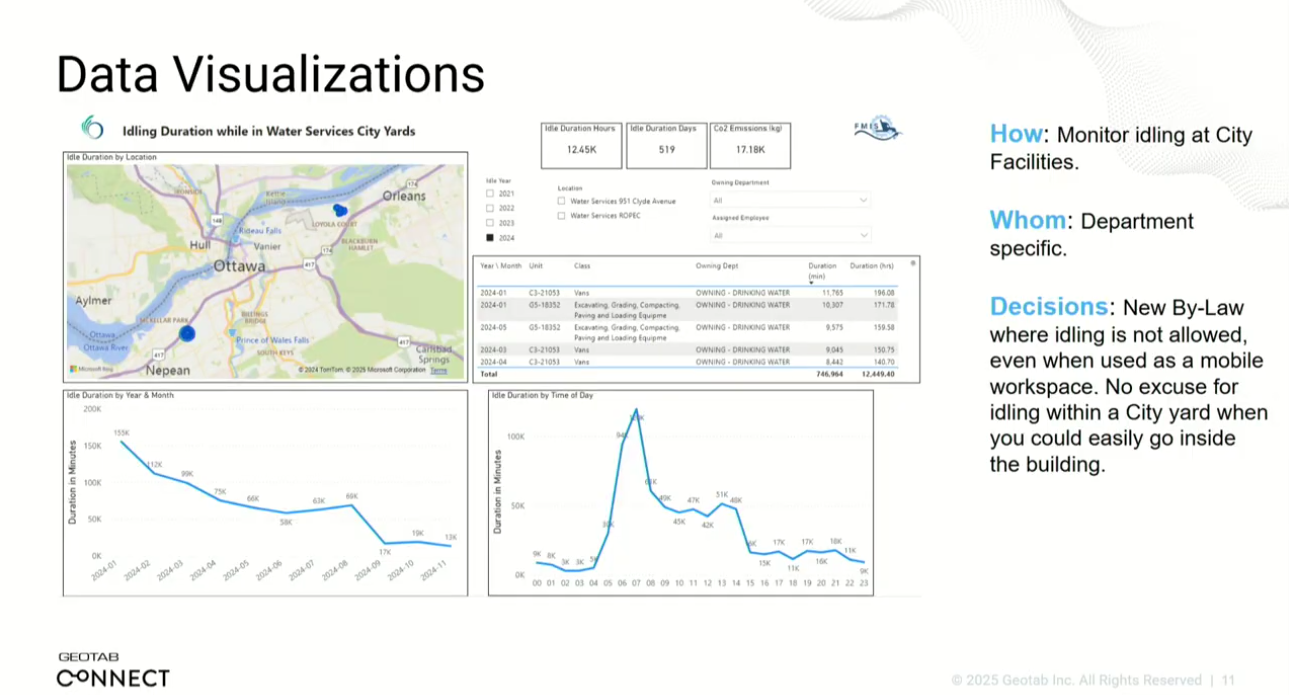Click the blue idling marker near Nepean on the map
The width and height of the screenshot is (1289, 695).
[x=186, y=334]
